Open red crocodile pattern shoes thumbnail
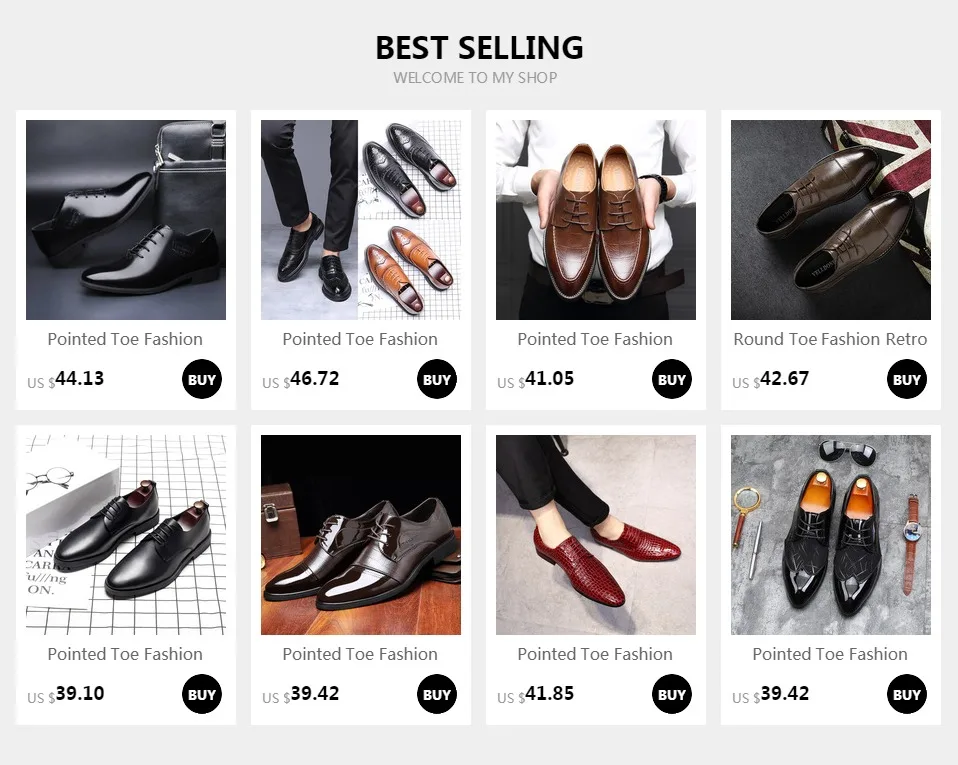 596,535
